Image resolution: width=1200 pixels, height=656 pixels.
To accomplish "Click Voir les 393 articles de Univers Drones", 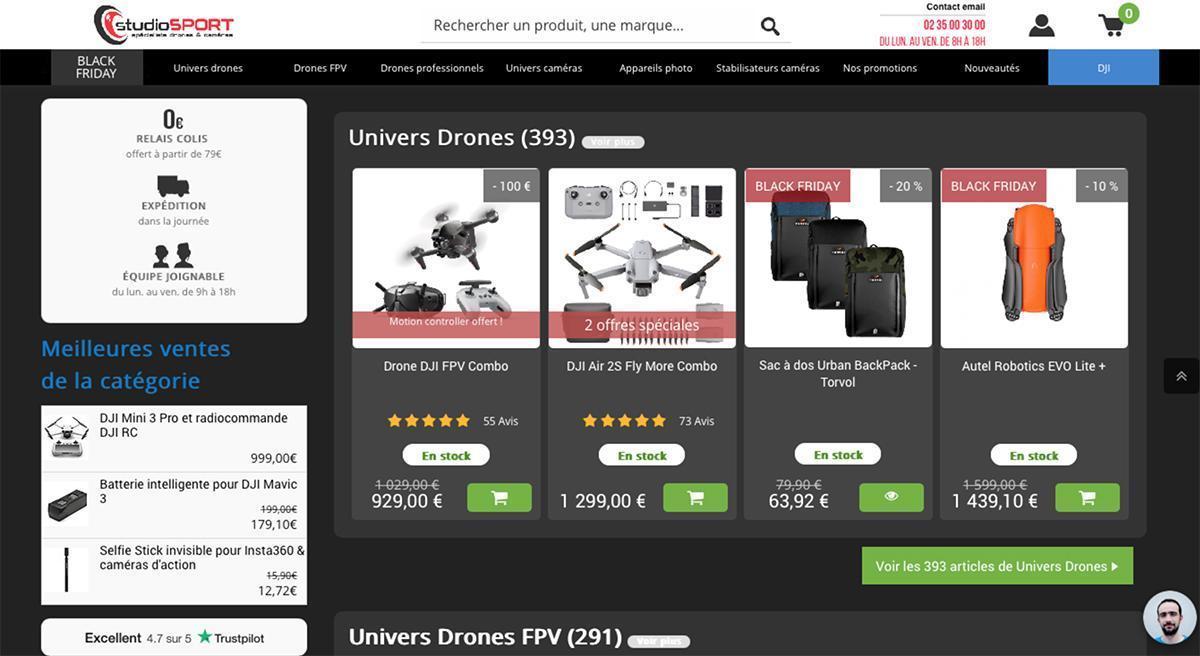I will 998,566.
